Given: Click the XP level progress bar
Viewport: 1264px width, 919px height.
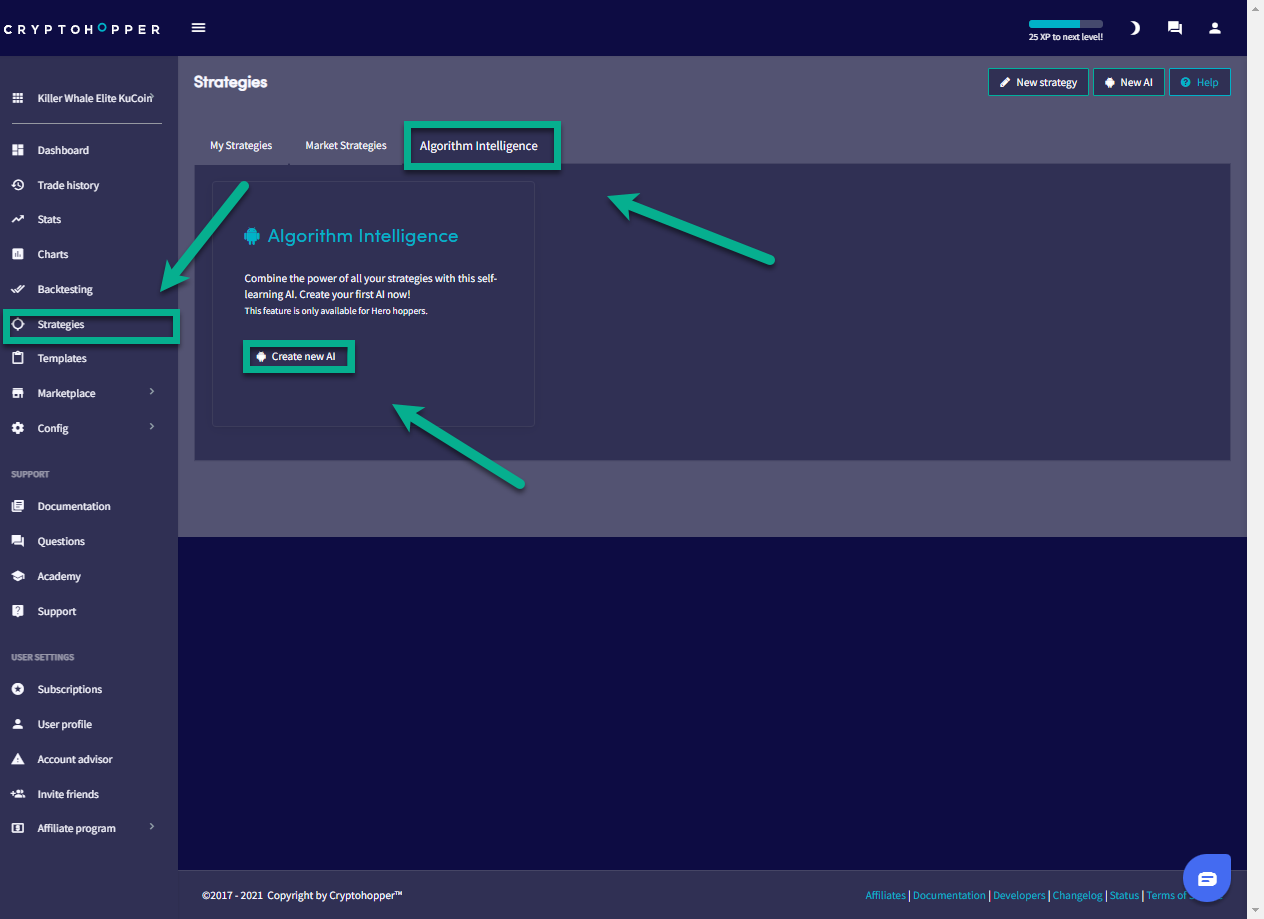Looking at the screenshot, I should point(1065,24).
